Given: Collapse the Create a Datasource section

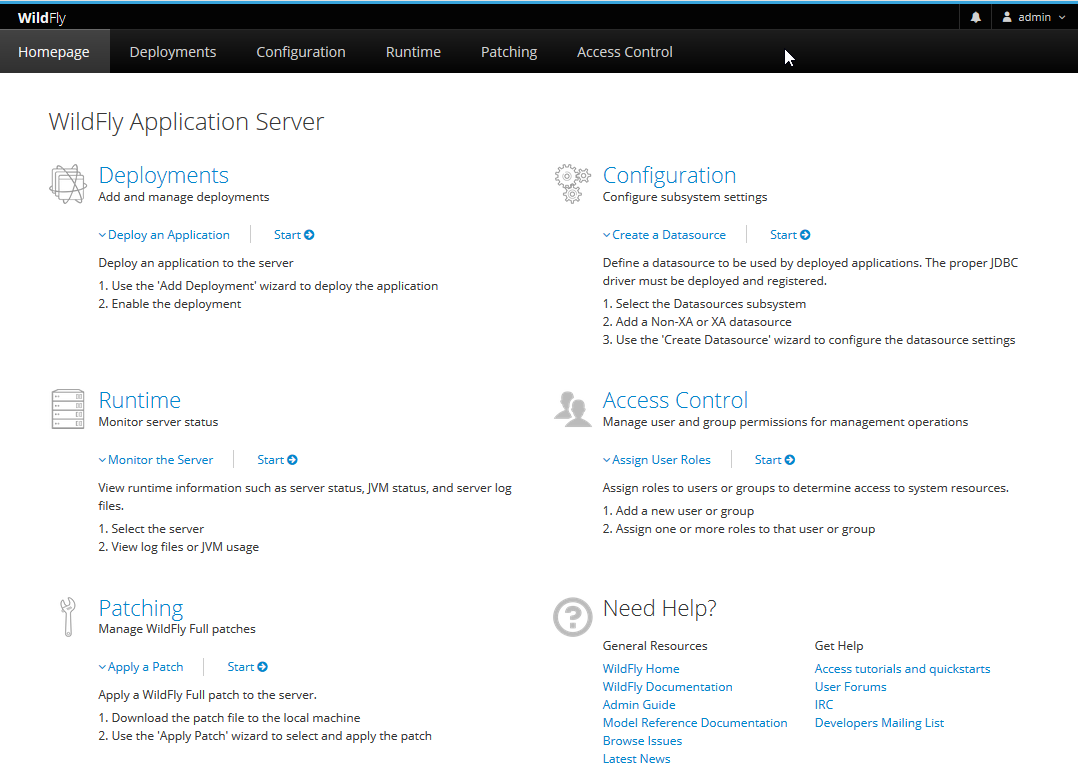Looking at the screenshot, I should click(x=664, y=235).
